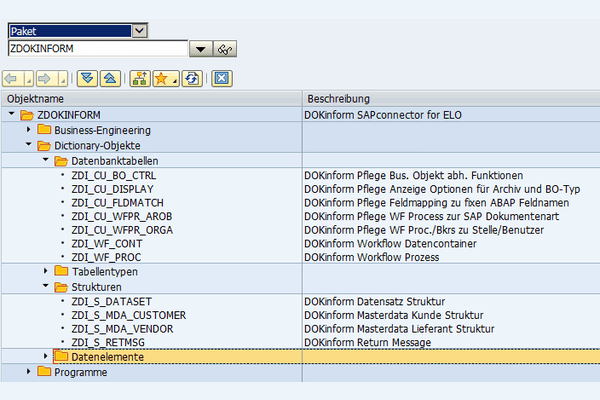Open the ZDOKINFORM input history dropdown
This screenshot has width=600, height=400.
click(x=200, y=49)
